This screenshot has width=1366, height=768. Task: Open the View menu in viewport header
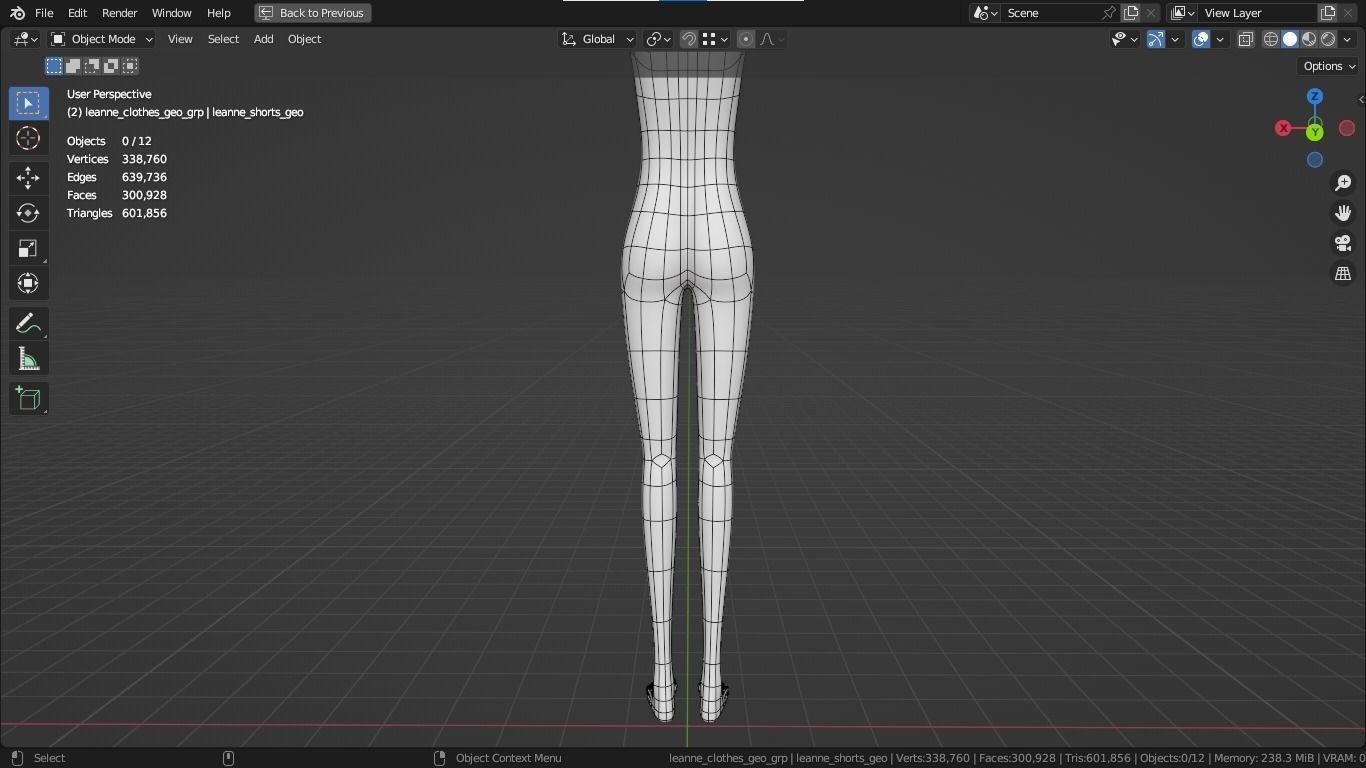point(180,39)
